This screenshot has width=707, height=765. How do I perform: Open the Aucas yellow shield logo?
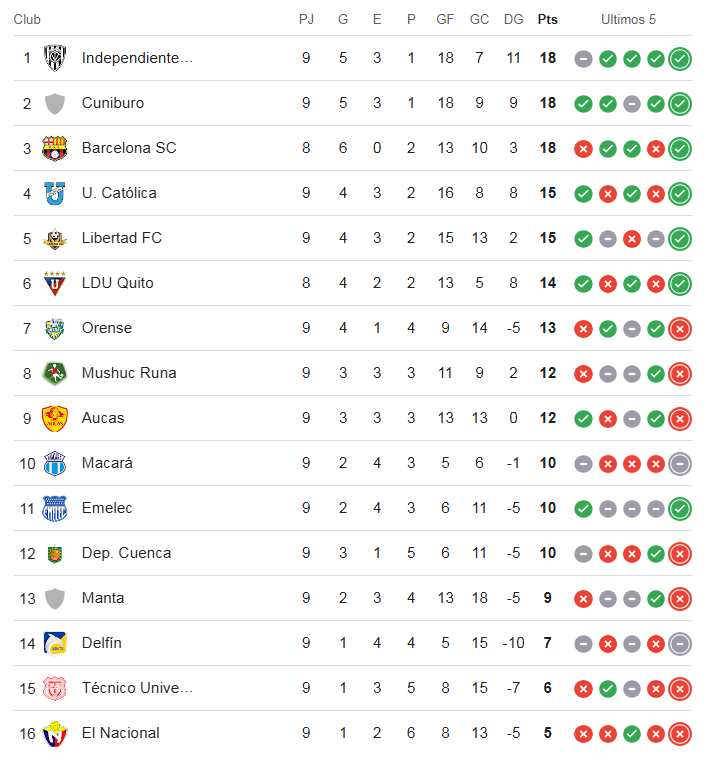pyautogui.click(x=55, y=419)
